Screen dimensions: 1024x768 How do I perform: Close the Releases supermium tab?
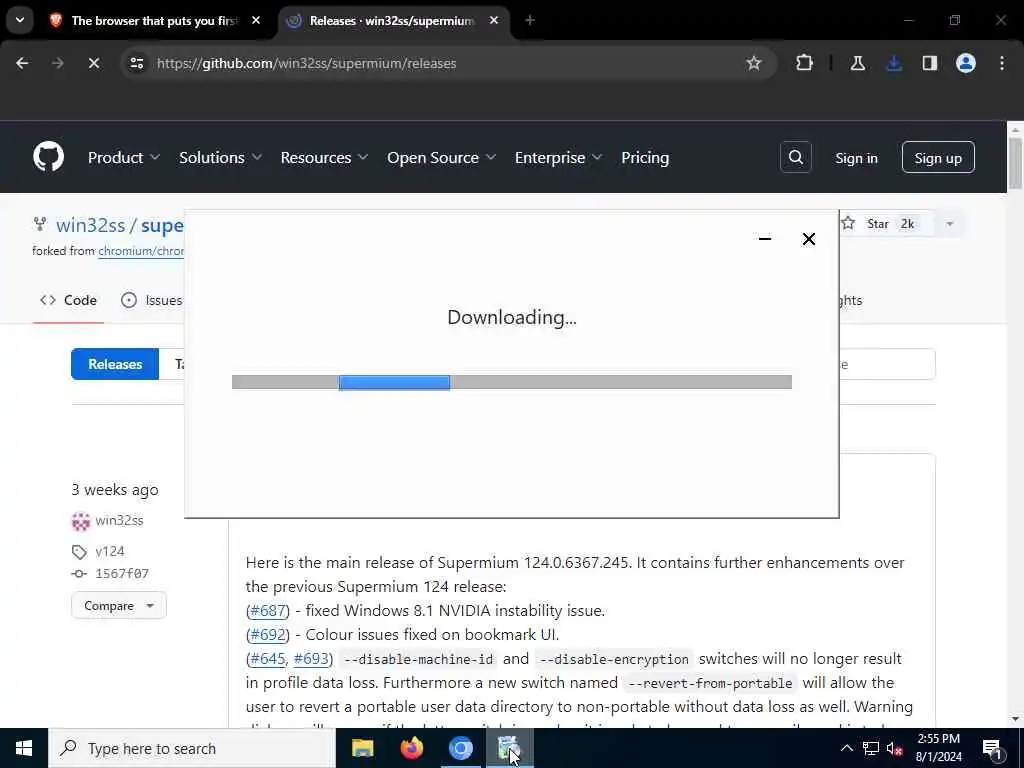point(494,21)
